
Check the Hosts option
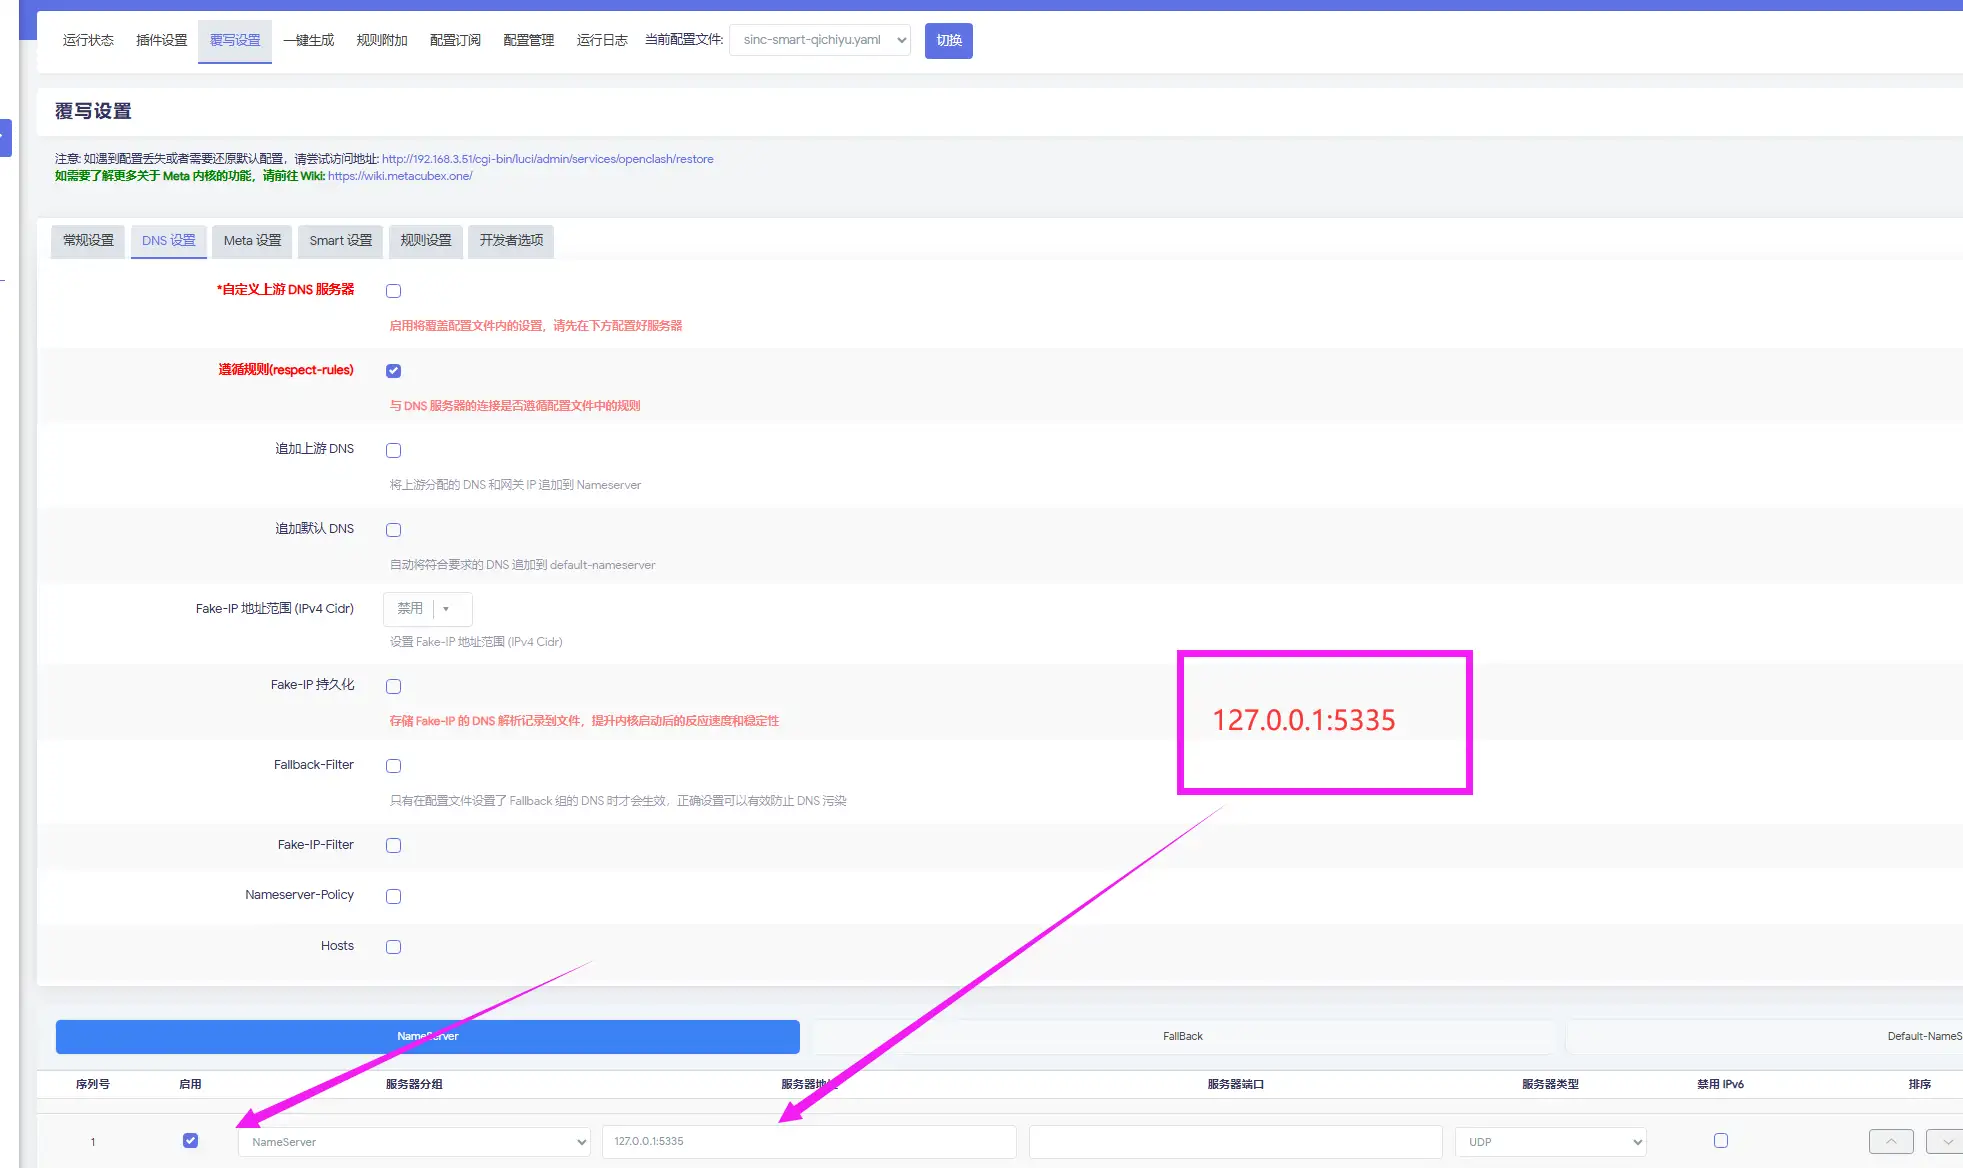pos(393,947)
